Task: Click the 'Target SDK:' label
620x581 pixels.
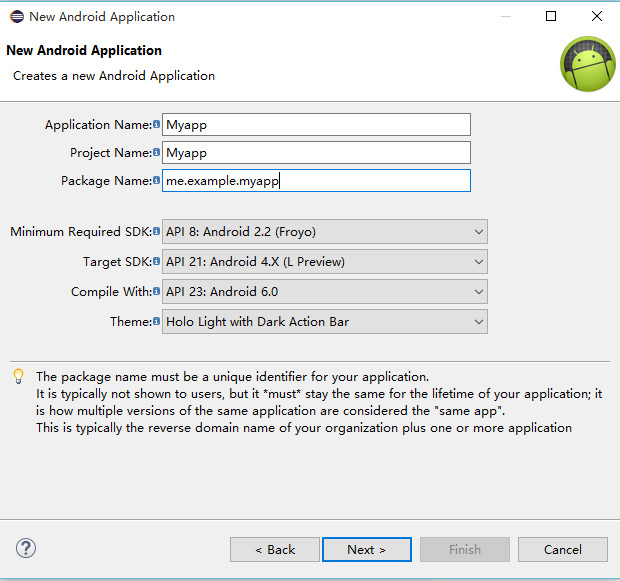Action: (117, 261)
